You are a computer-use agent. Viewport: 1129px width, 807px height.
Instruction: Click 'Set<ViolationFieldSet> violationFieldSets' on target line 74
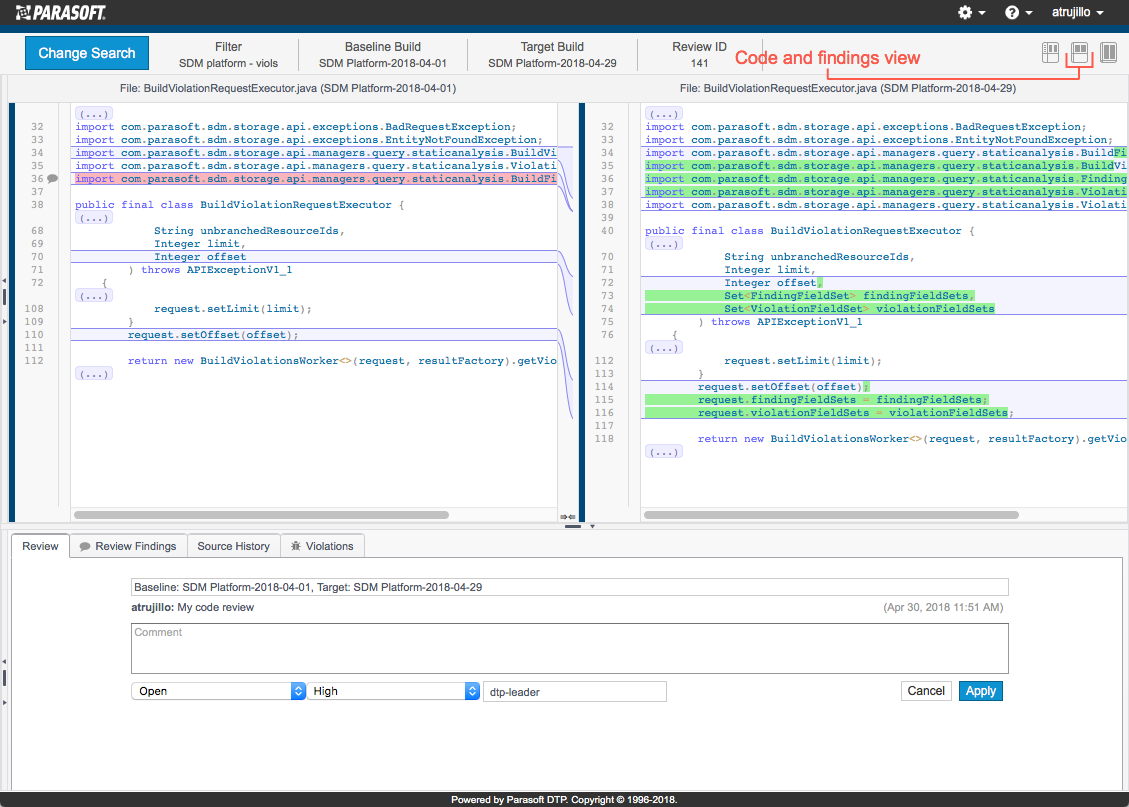[859, 309]
